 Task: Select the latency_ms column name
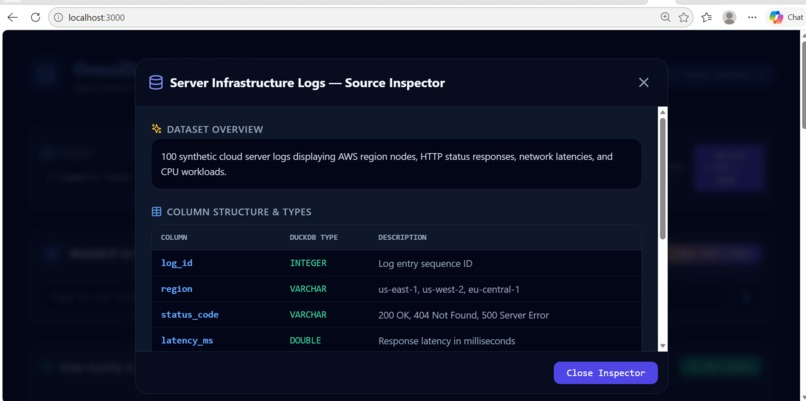pos(187,340)
